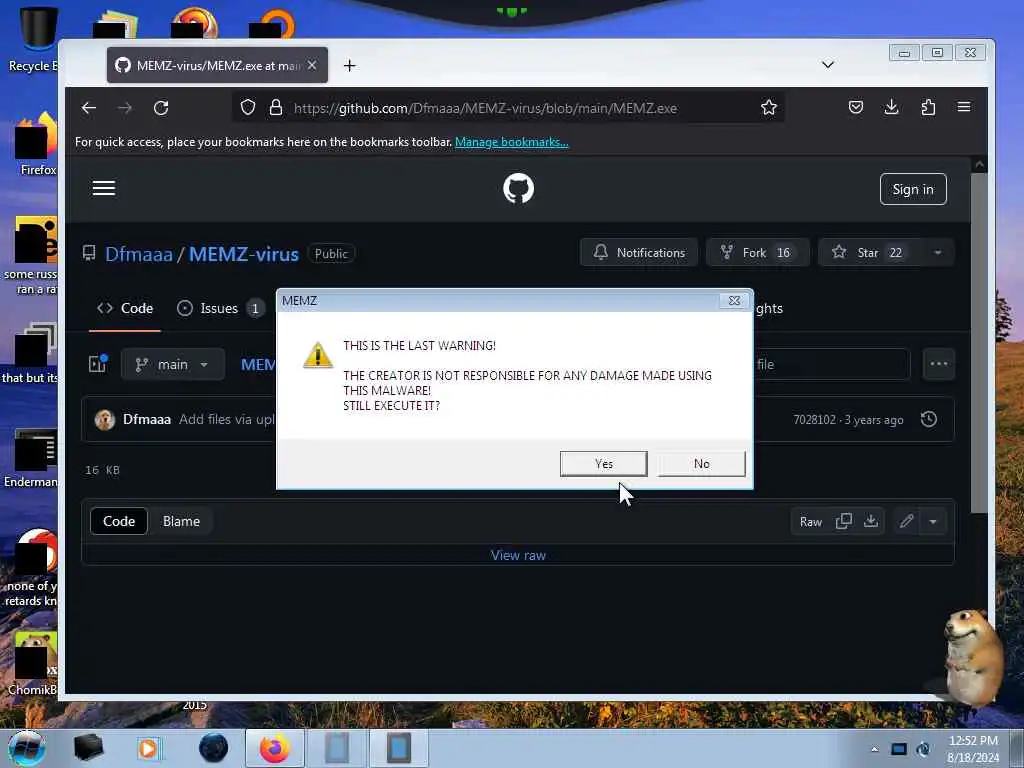The width and height of the screenshot is (1024, 768).
Task: Click the Notifications bell button
Action: click(x=639, y=253)
